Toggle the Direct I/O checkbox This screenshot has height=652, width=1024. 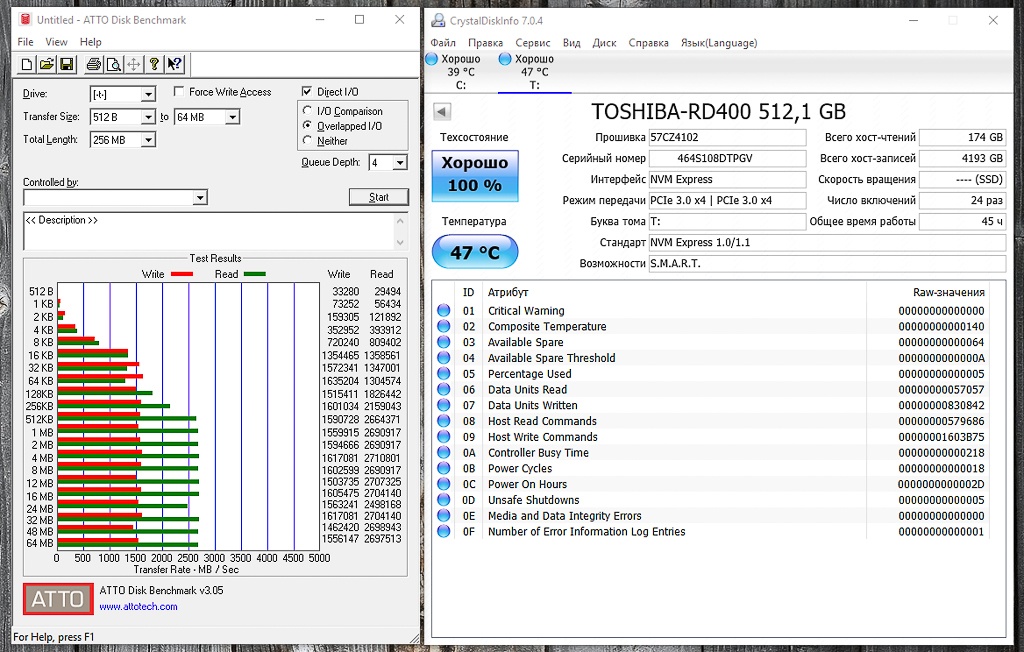[x=307, y=91]
